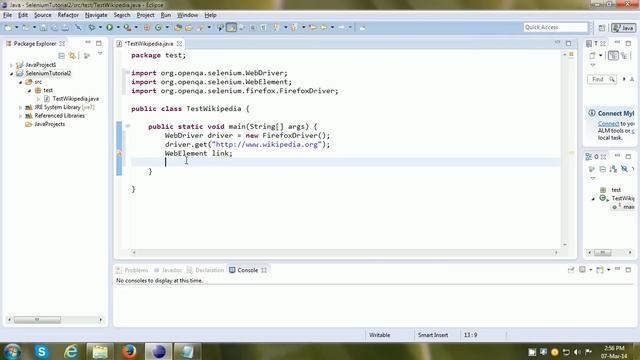The image size is (640, 360).
Task: Collapse All in Package Explorer toolbar
Action: click(61, 56)
